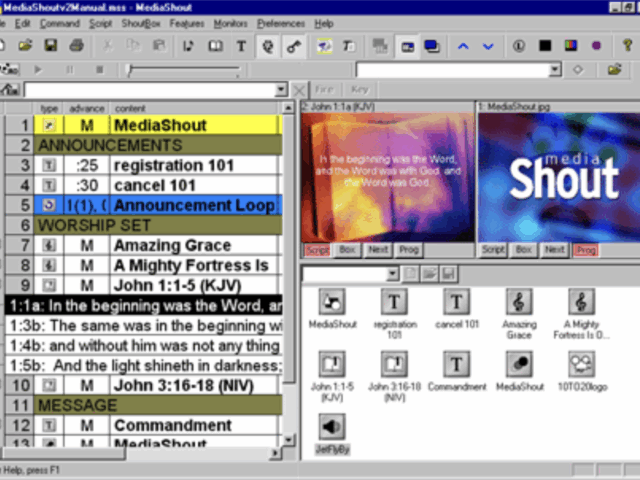Image resolution: width=640 pixels, height=480 pixels.
Task: Toggle the Prog button under MediaShout.jpg viewer
Action: [584, 250]
